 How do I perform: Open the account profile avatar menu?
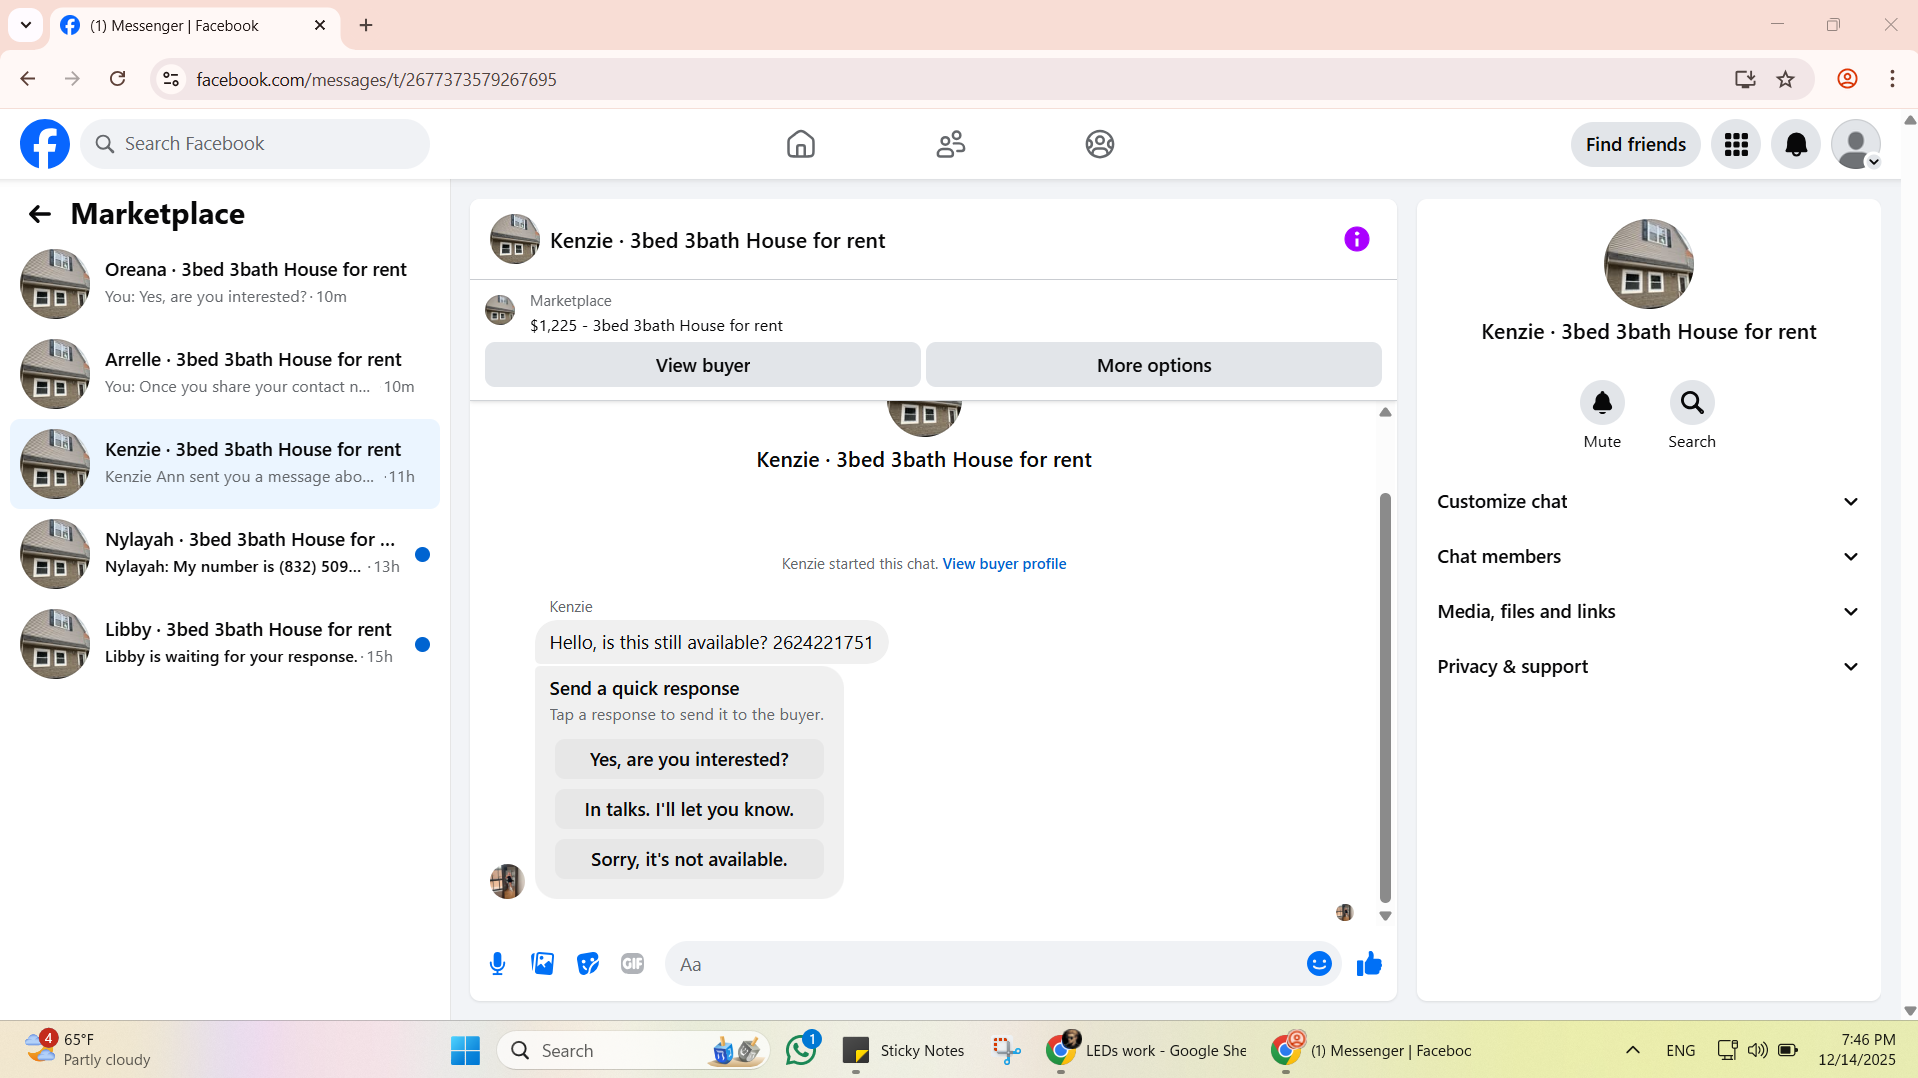coord(1855,144)
